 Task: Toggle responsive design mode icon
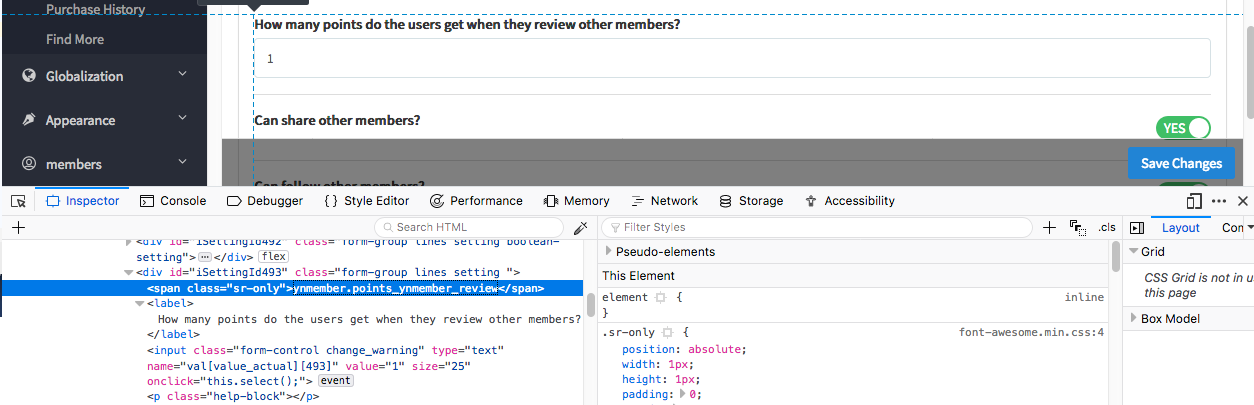(1194, 201)
